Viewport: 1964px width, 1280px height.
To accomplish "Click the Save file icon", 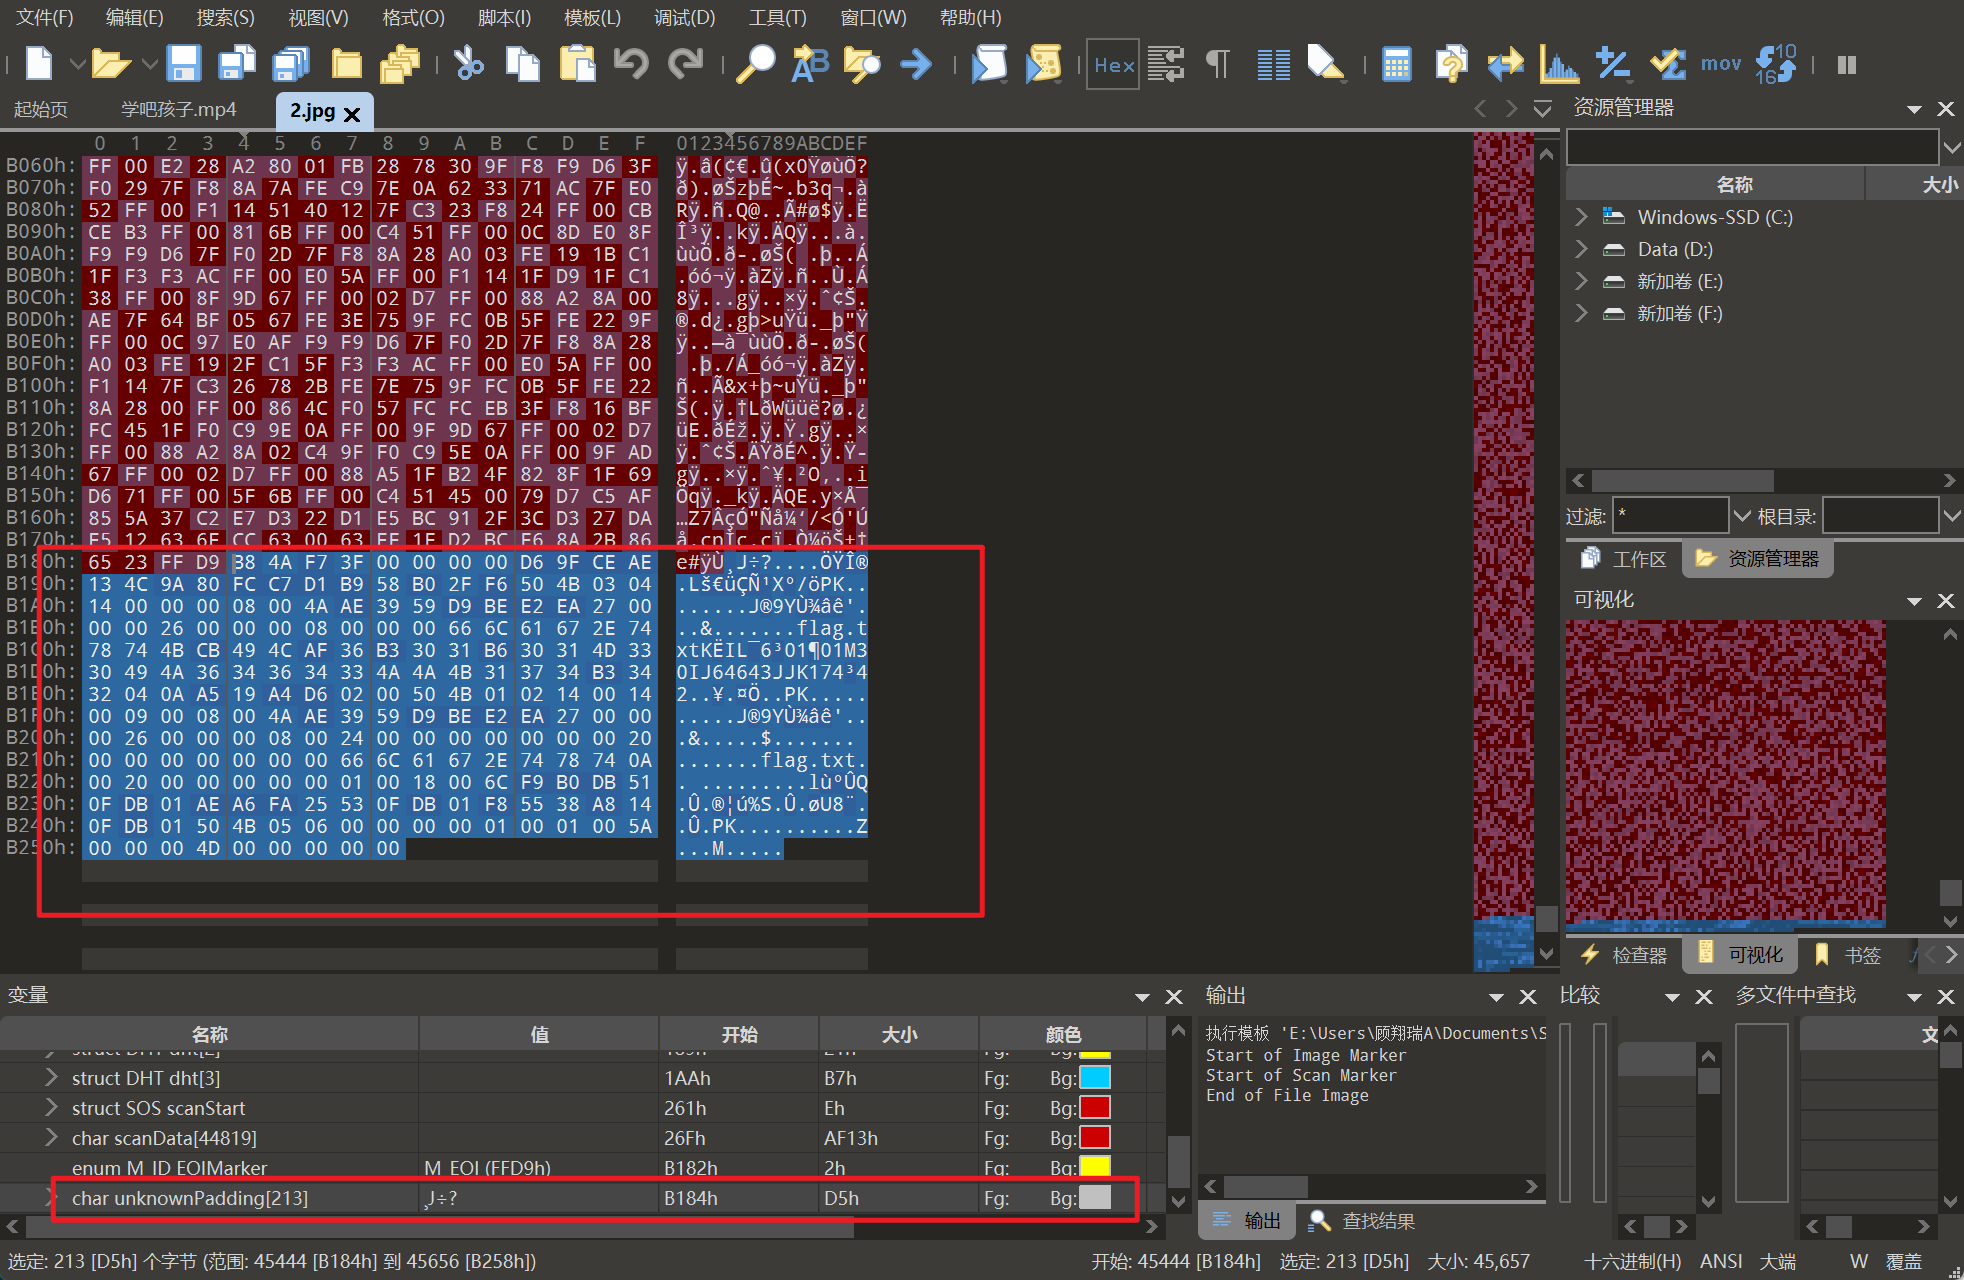I will (183, 64).
